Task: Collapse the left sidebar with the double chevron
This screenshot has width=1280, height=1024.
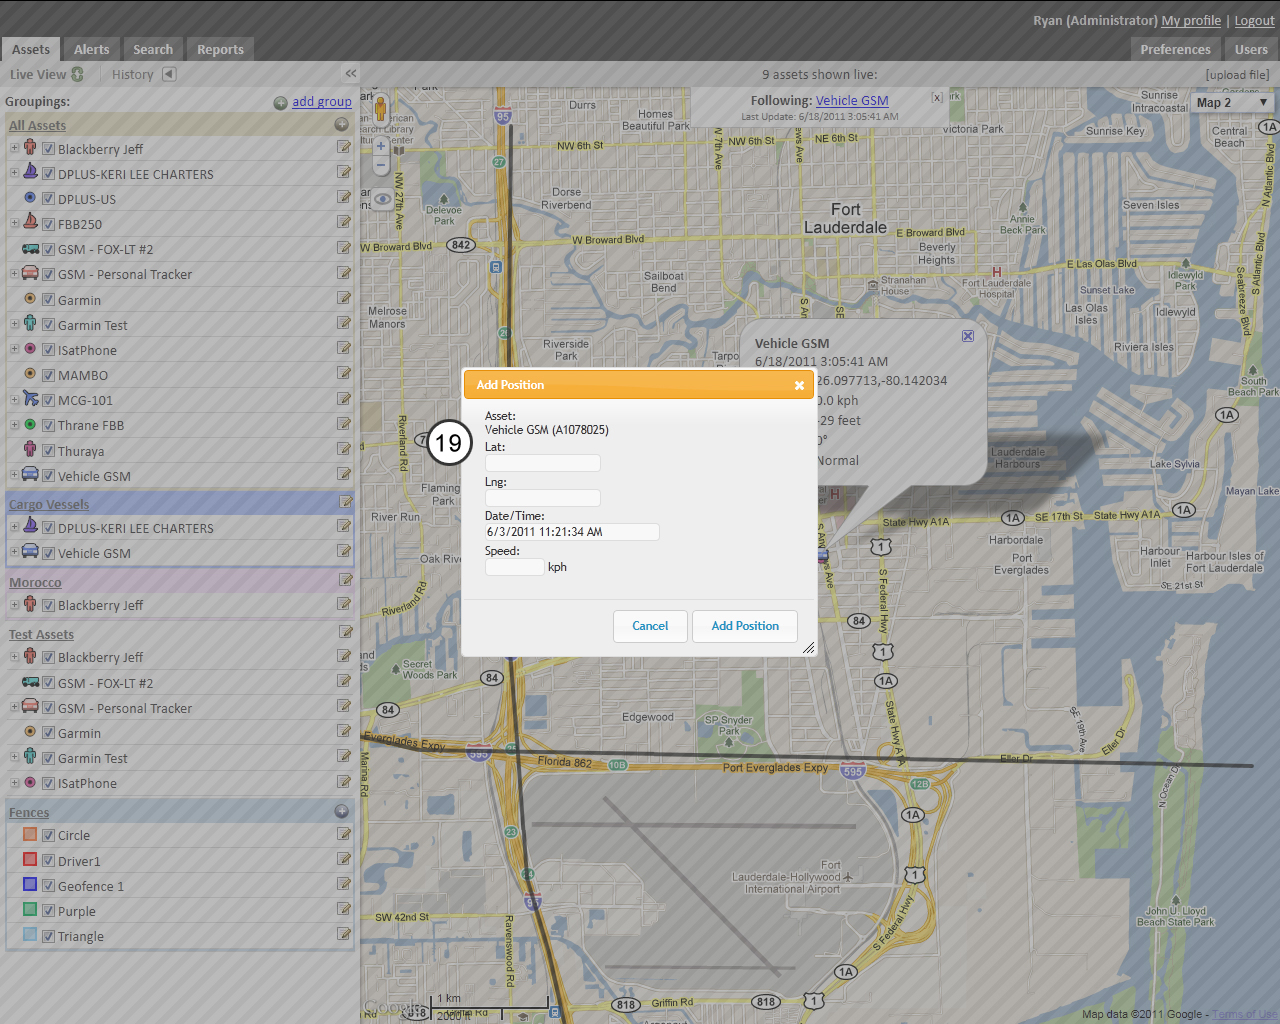Action: pos(350,73)
